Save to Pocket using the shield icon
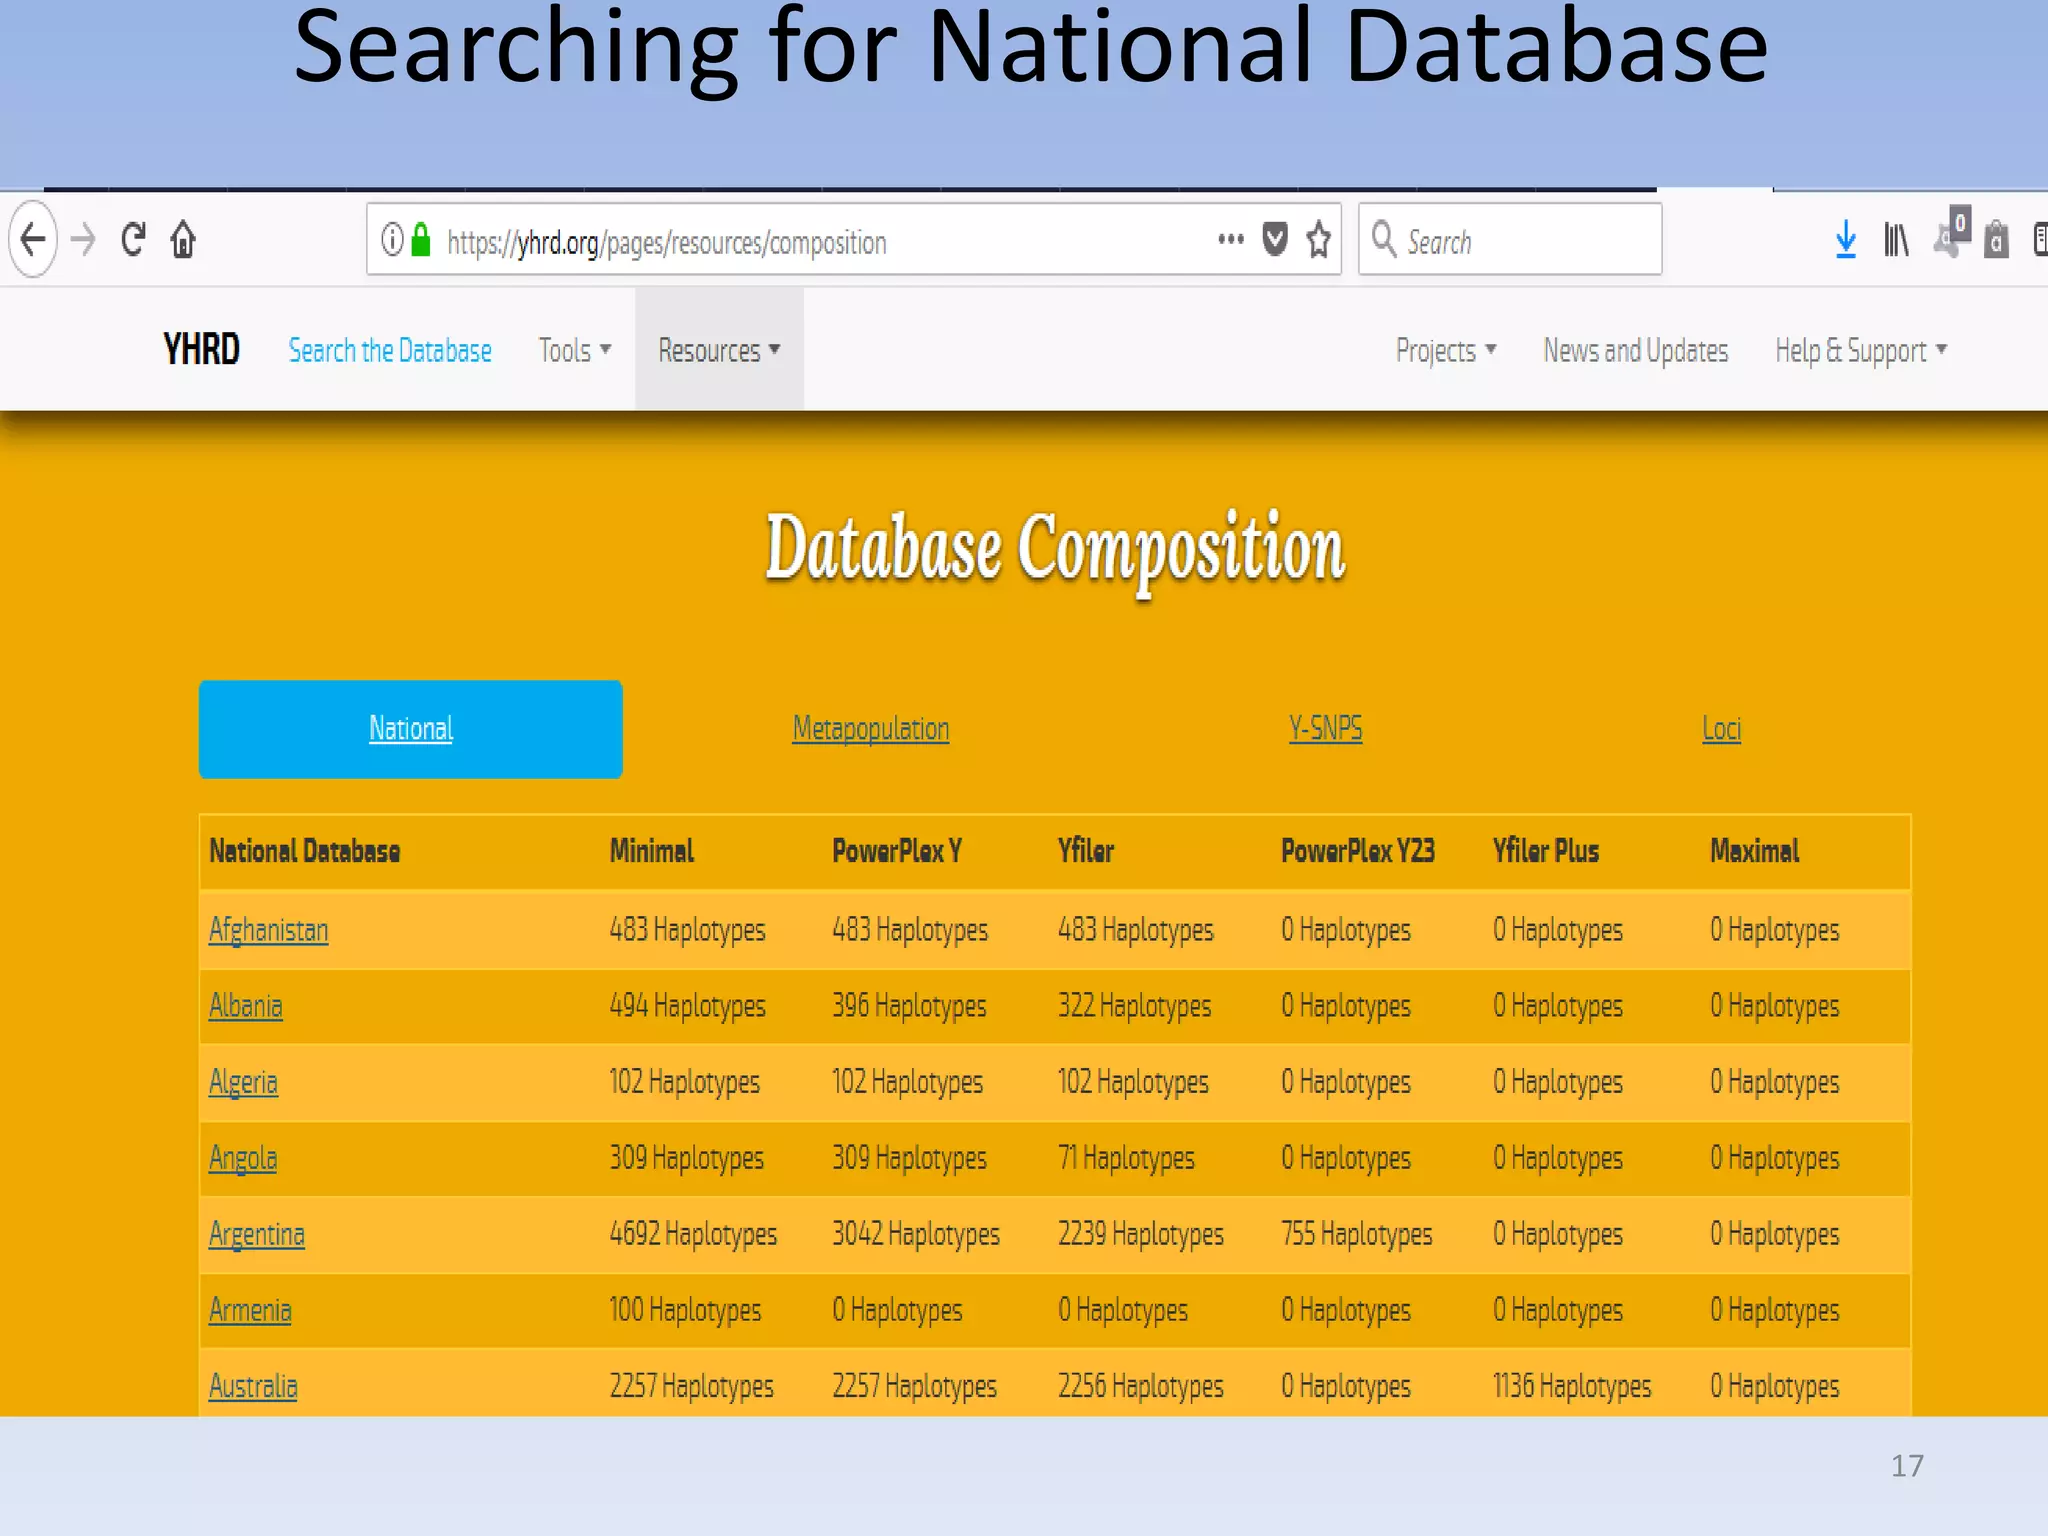Screen dimensions: 2048x1536 point(1274,240)
